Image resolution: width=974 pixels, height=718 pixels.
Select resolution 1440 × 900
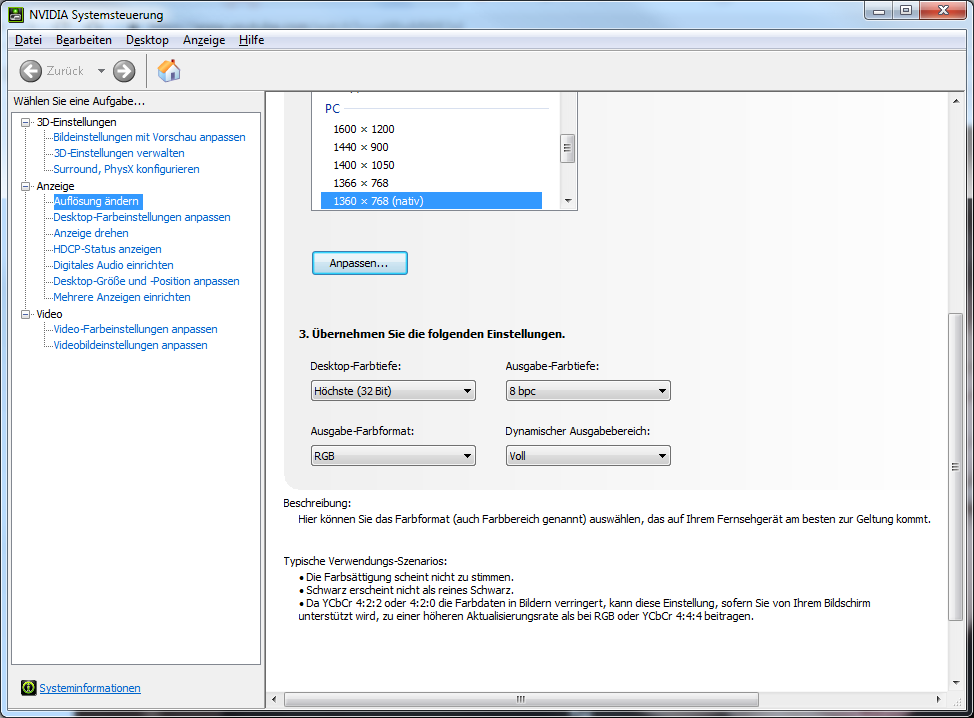point(431,147)
